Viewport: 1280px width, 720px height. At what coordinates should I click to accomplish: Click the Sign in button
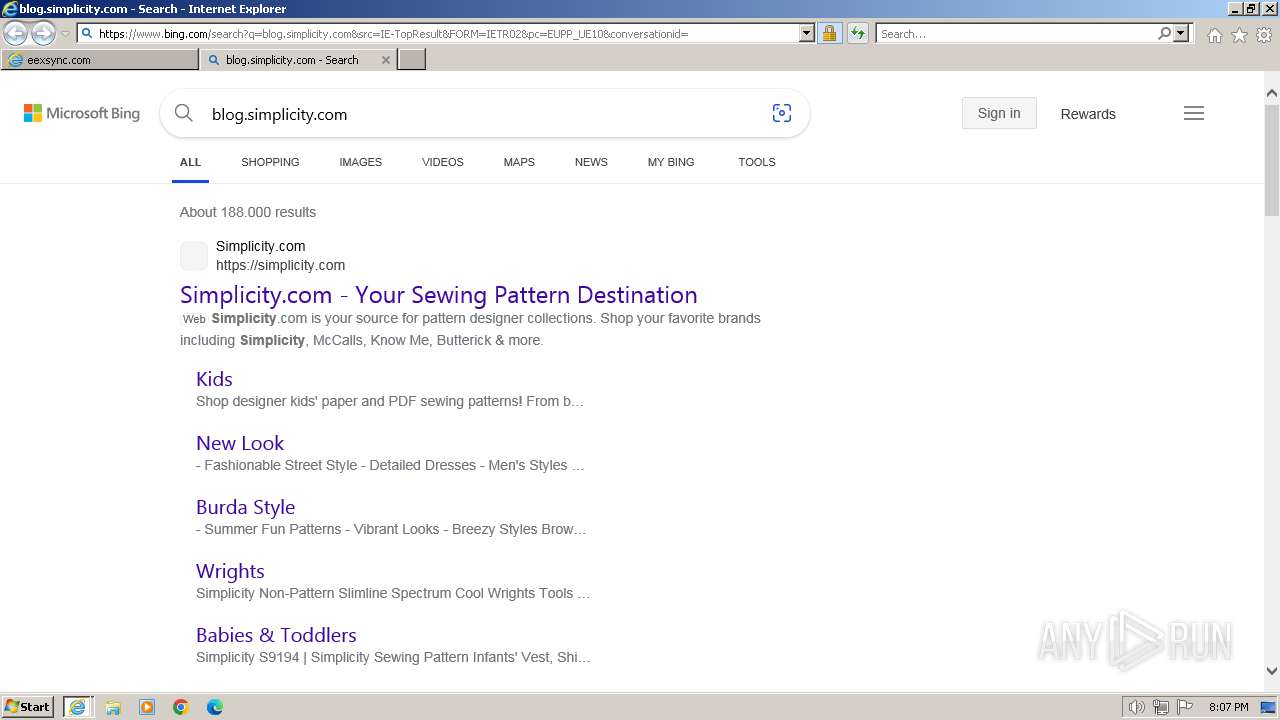click(x=999, y=113)
